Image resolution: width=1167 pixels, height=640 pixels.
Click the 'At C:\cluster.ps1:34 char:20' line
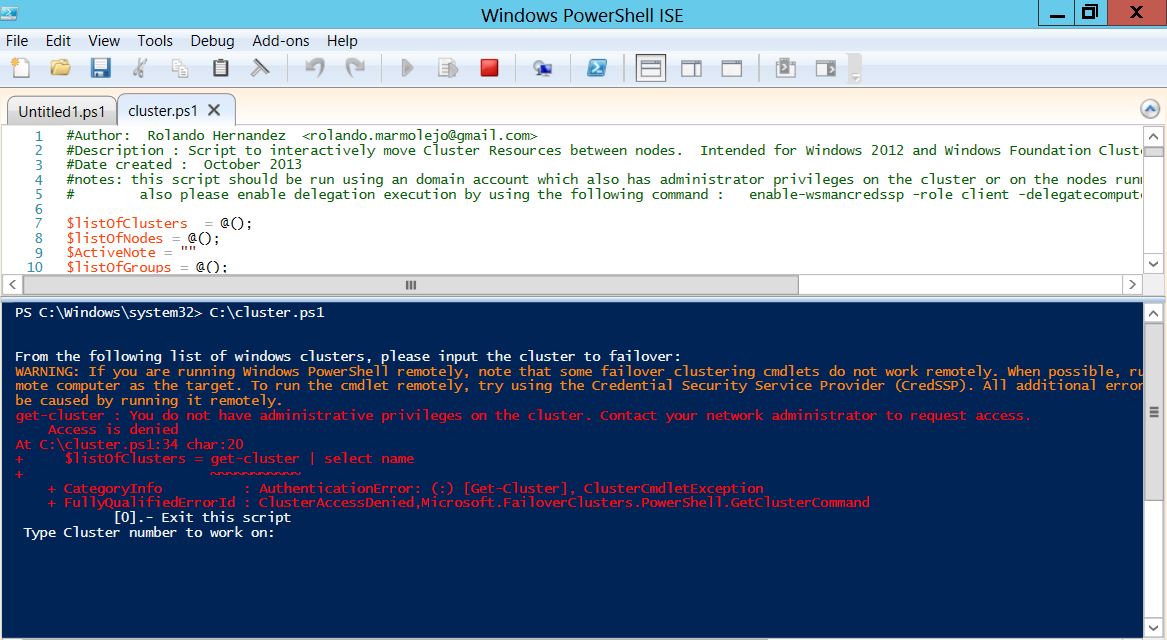(x=130, y=444)
